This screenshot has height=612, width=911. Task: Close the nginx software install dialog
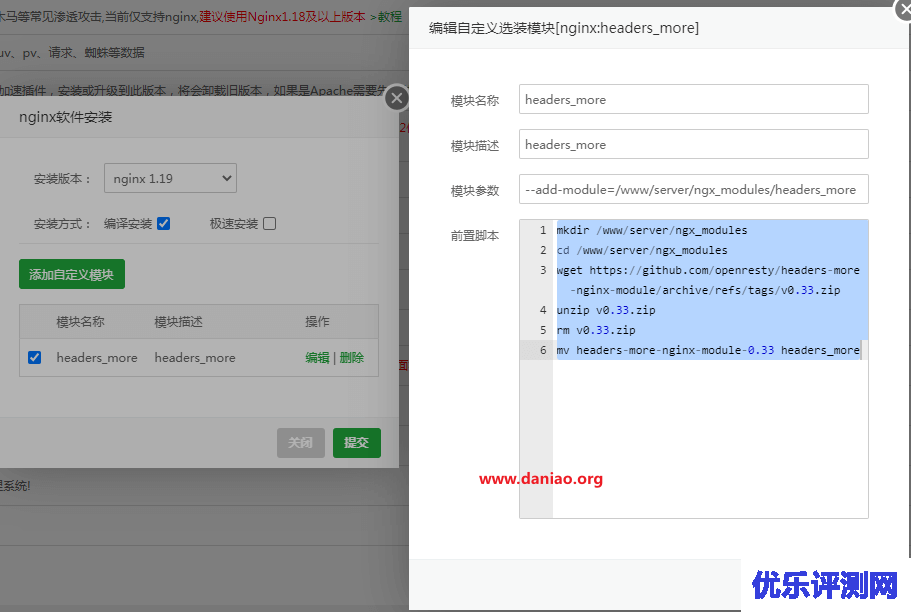pyautogui.click(x=397, y=98)
